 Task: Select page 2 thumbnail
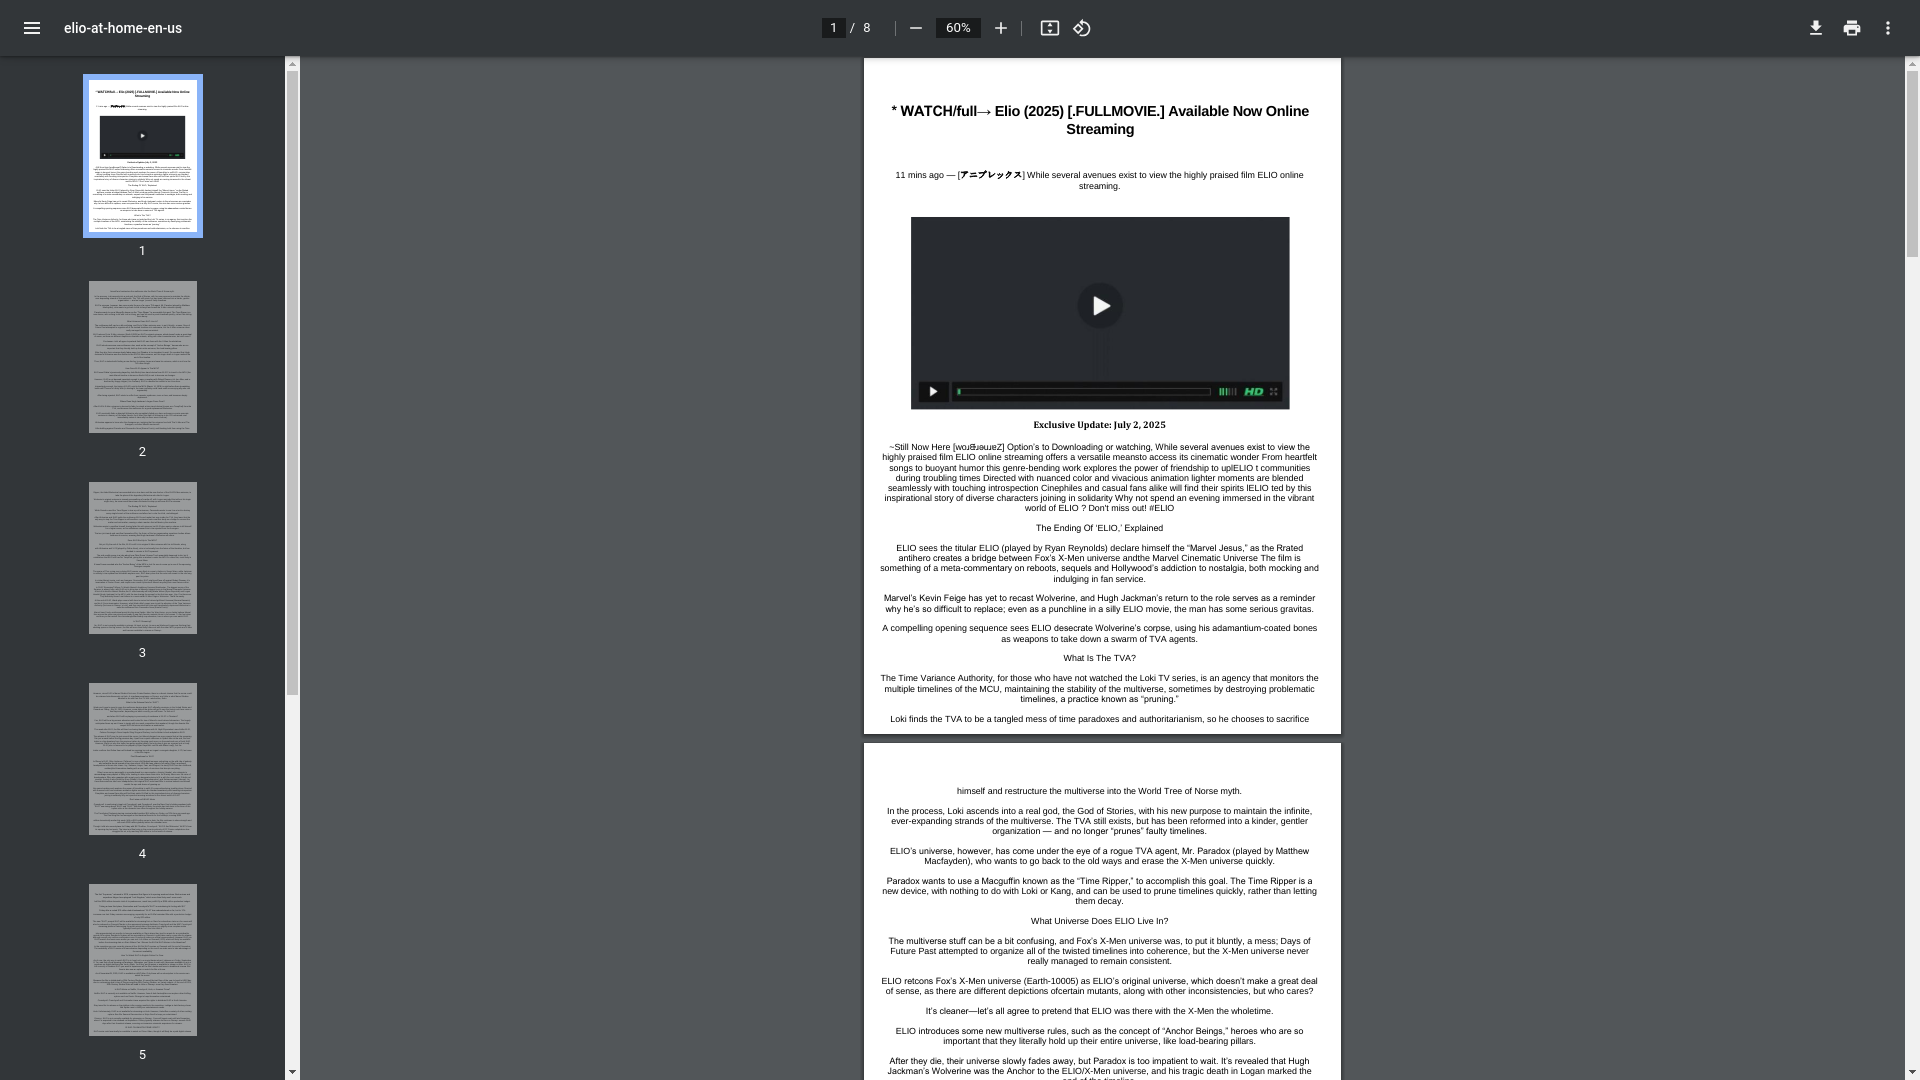tap(143, 357)
